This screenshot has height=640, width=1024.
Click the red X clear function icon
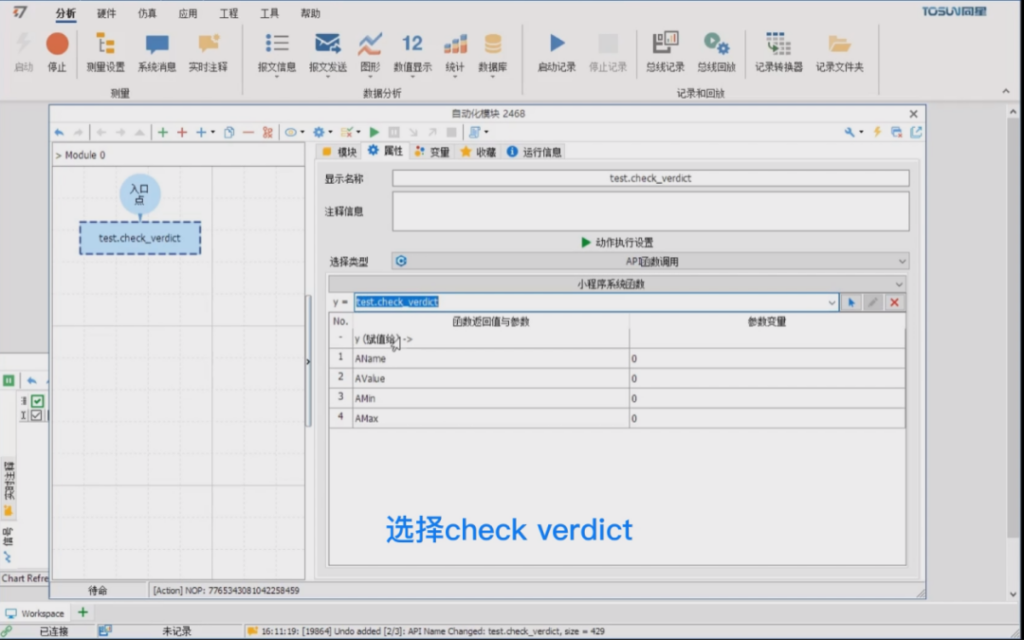click(894, 302)
